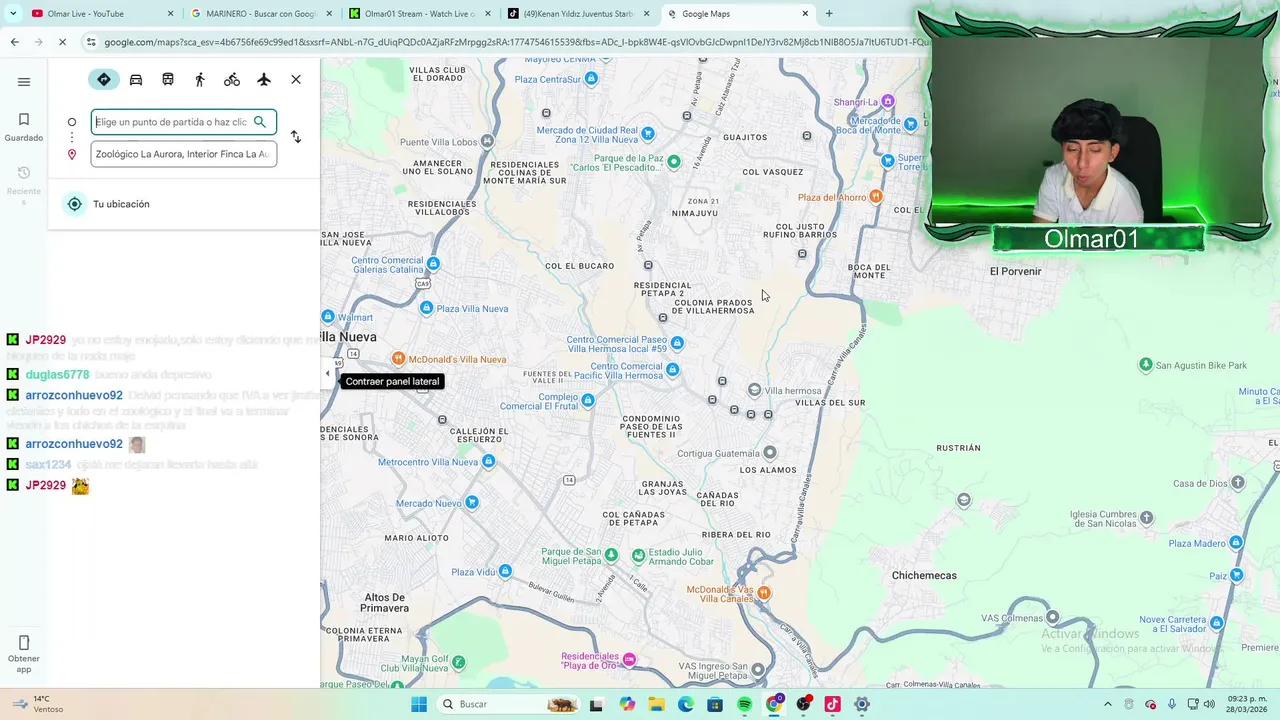The height and width of the screenshot is (720, 1280).
Task: Choose public transit travel mode
Action: [x=168, y=80]
